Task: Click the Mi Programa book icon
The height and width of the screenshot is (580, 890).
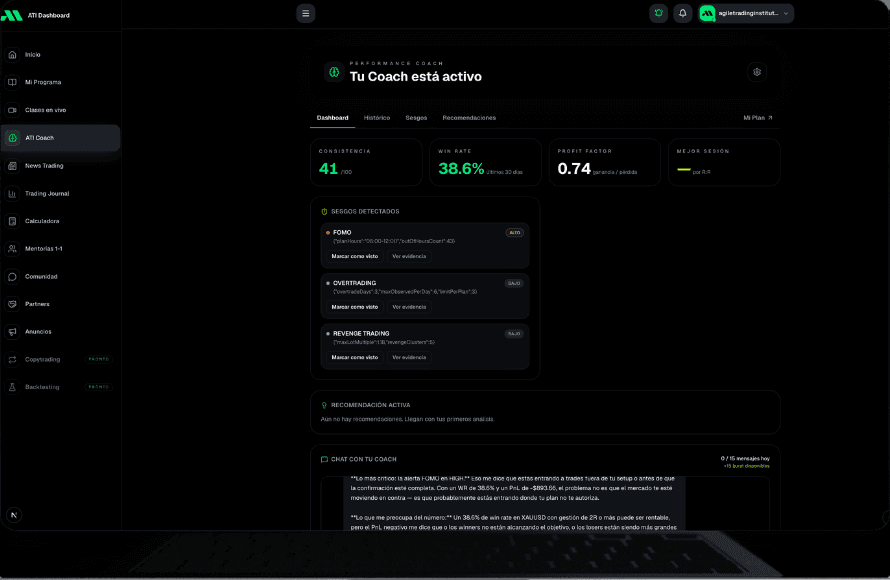Action: click(12, 82)
